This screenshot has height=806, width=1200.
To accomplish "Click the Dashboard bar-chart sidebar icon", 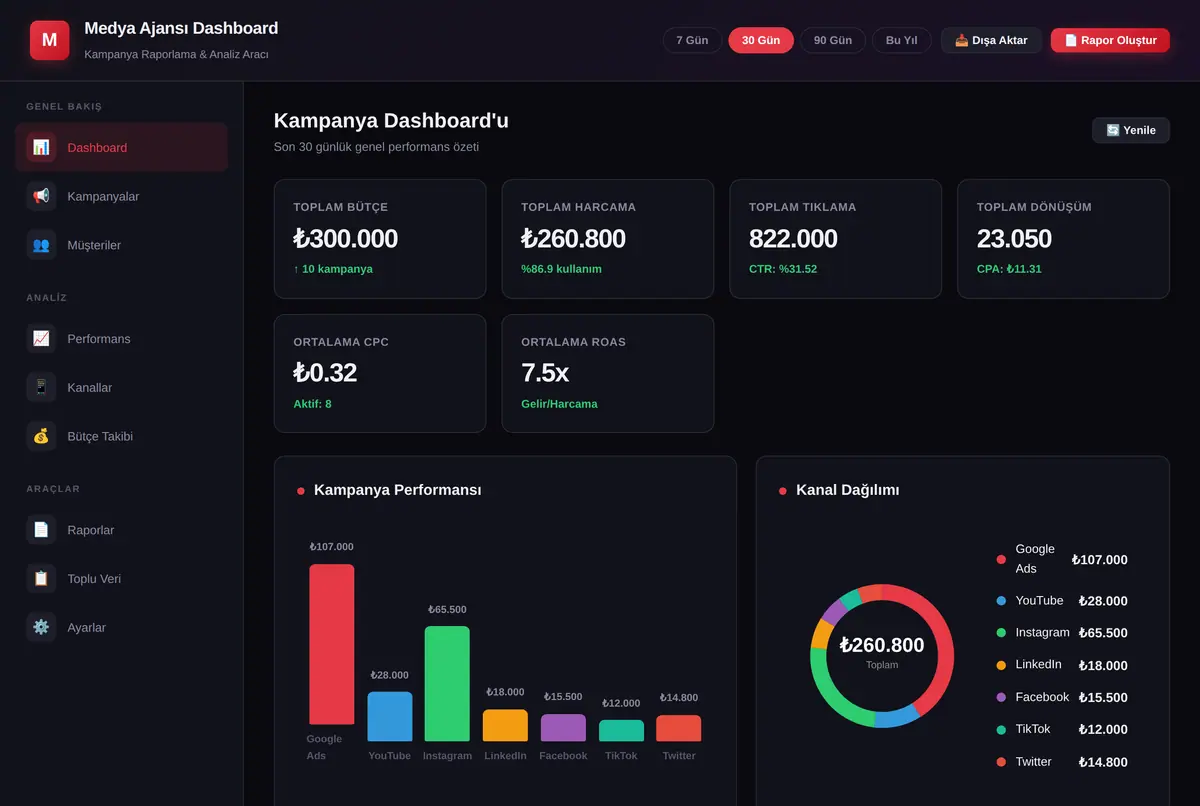I will [41, 147].
